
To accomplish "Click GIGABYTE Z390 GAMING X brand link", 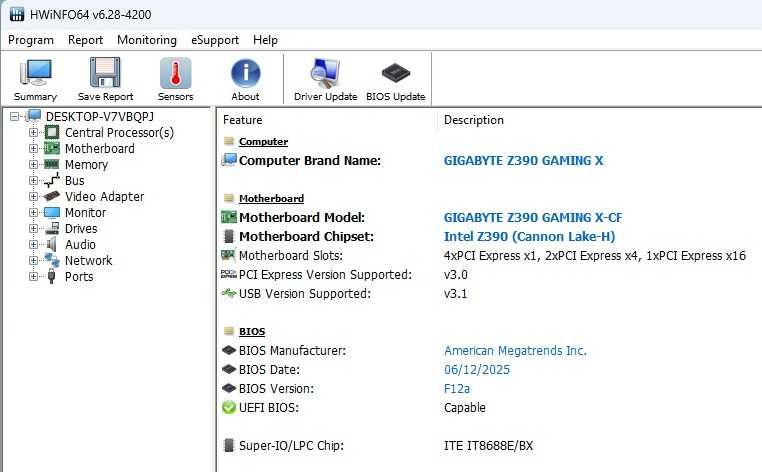I will point(523,160).
